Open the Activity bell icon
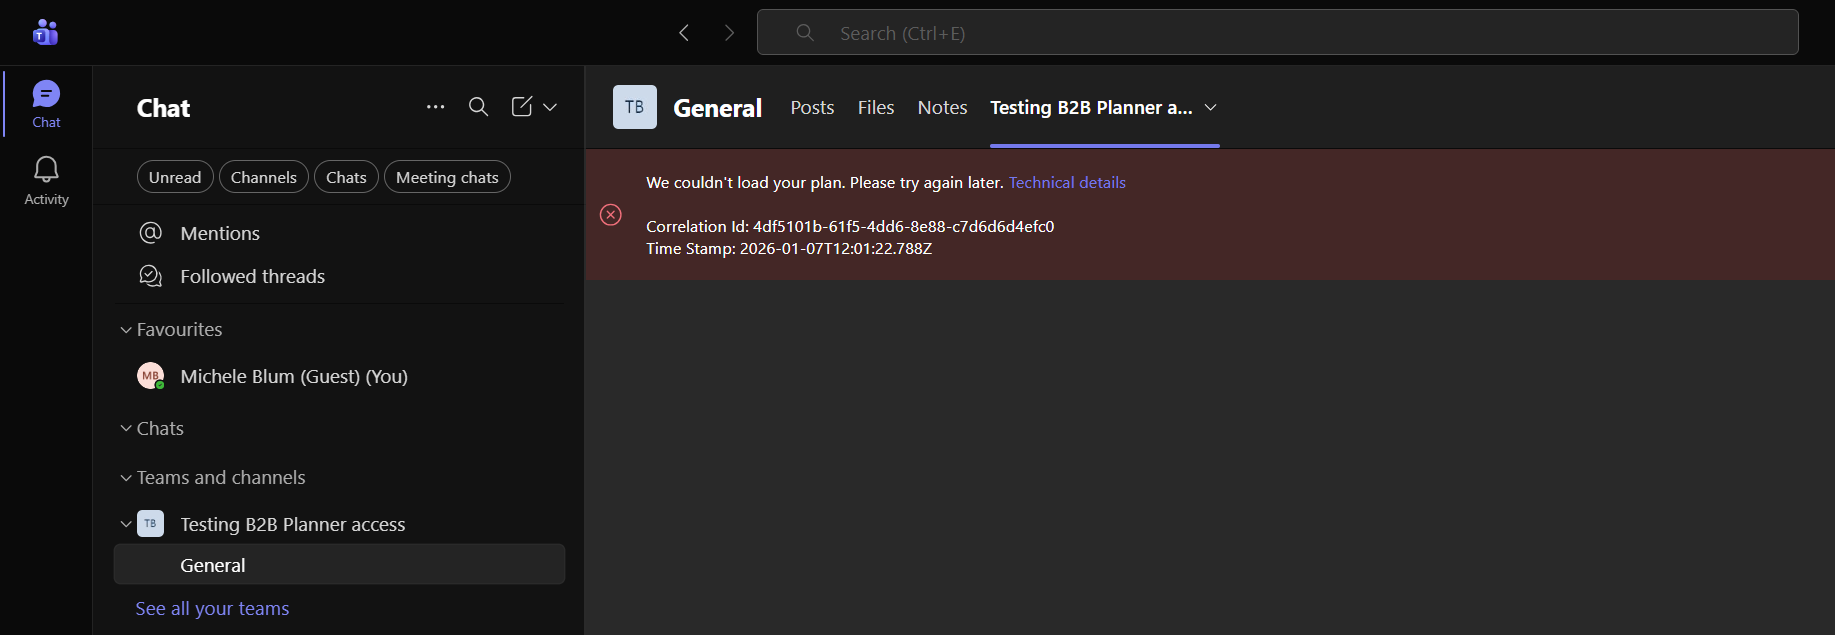The height and width of the screenshot is (635, 1835). click(x=46, y=180)
